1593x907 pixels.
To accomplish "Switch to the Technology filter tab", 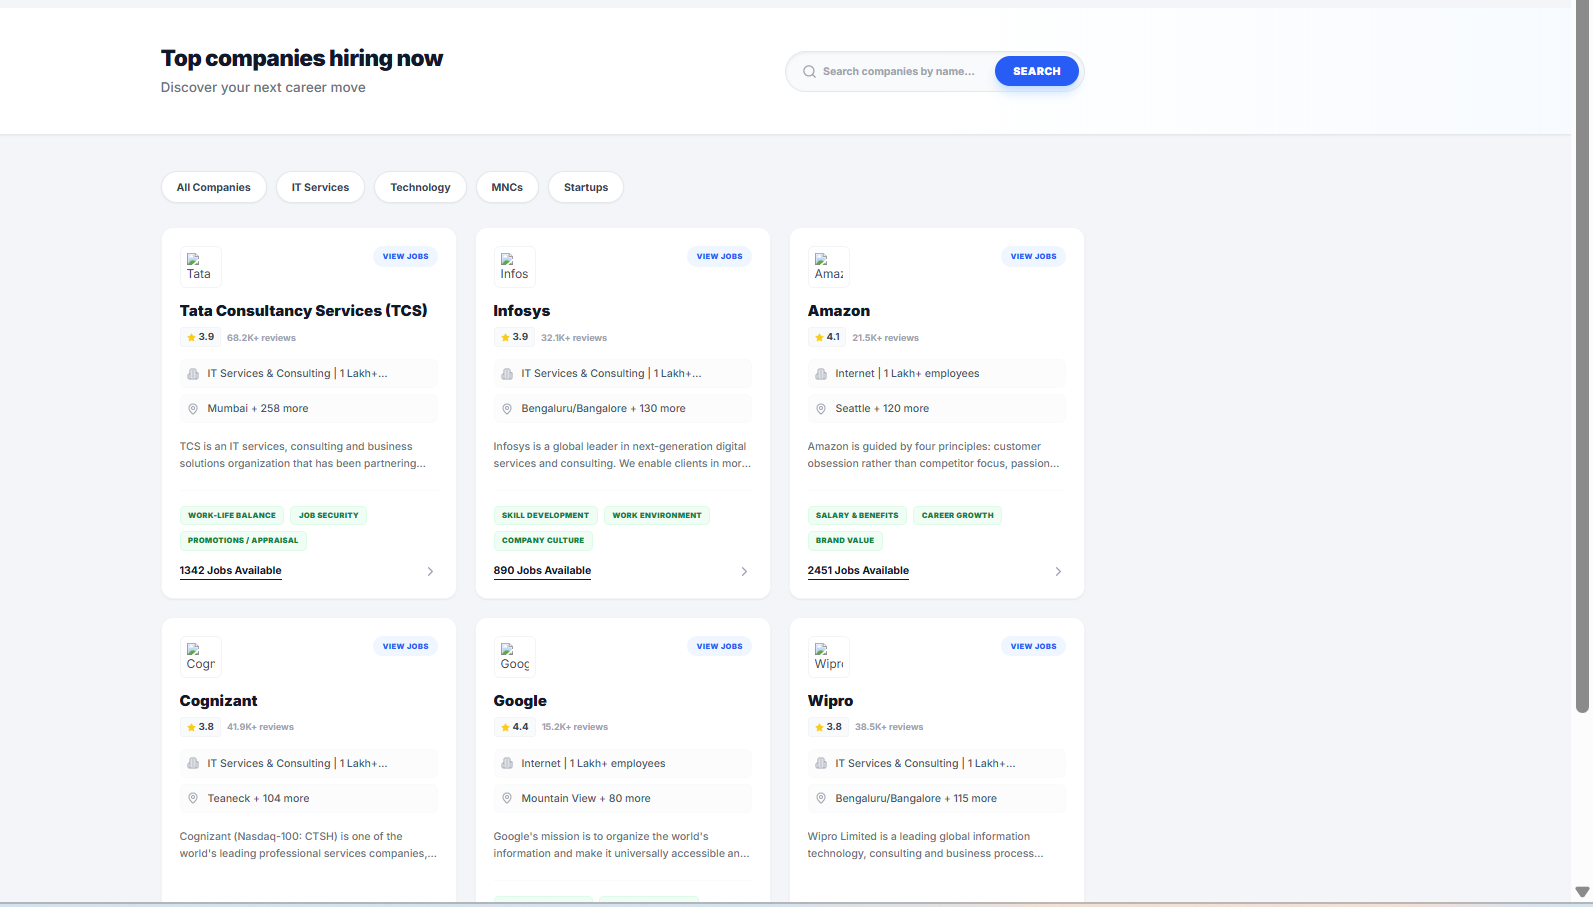I will pos(420,188).
